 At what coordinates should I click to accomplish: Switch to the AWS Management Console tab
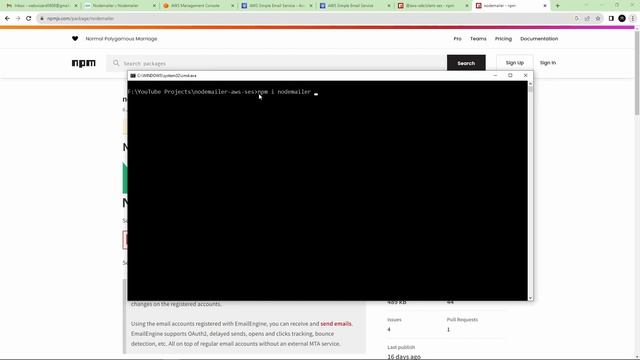point(197,6)
